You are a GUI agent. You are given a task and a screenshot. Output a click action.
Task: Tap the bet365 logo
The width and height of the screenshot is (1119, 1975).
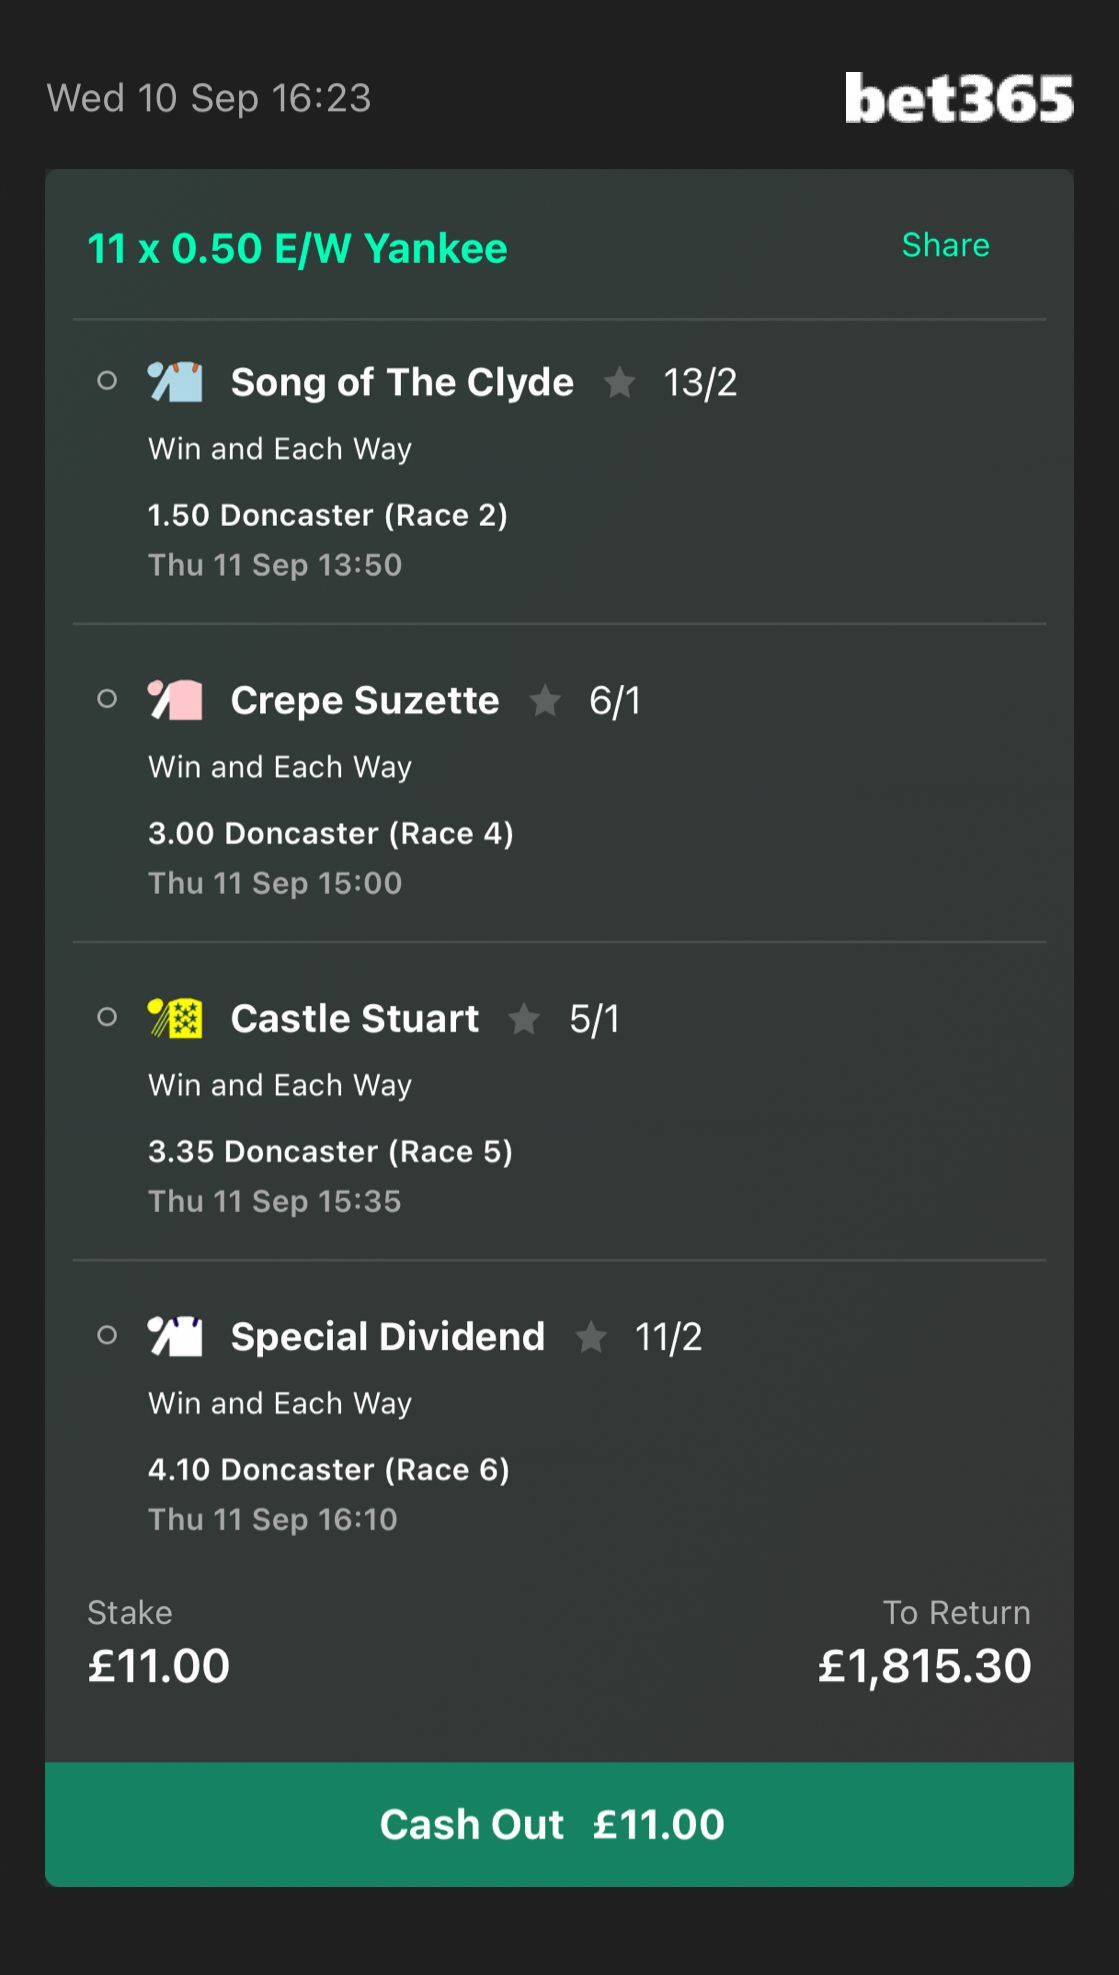(959, 98)
